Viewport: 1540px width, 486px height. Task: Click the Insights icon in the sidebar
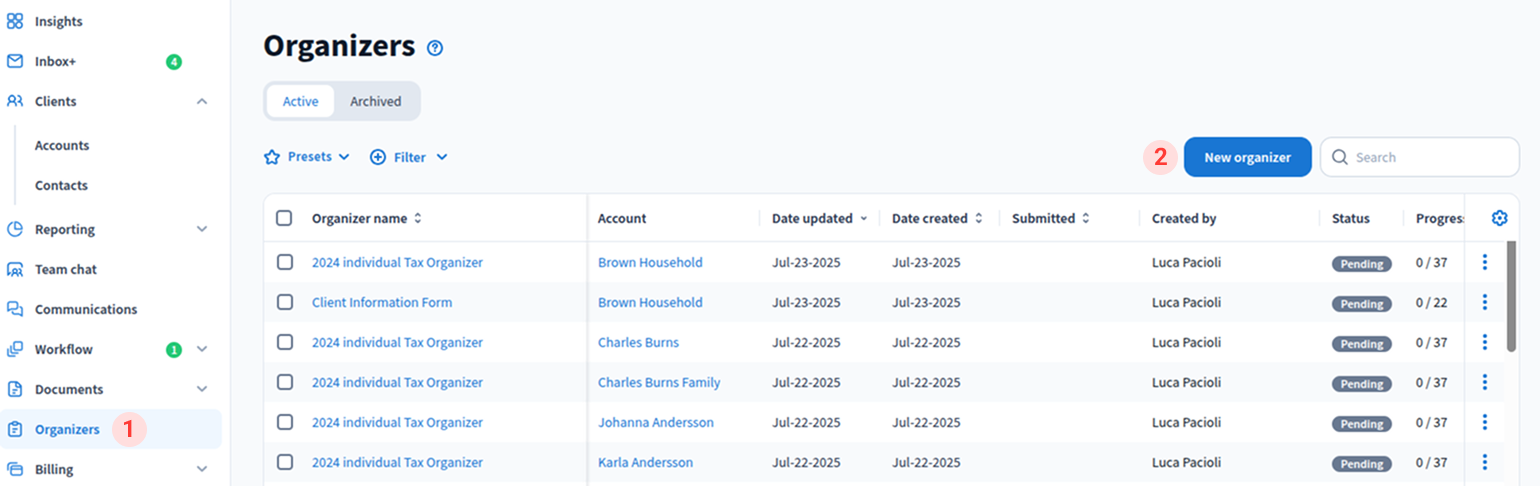coord(15,21)
